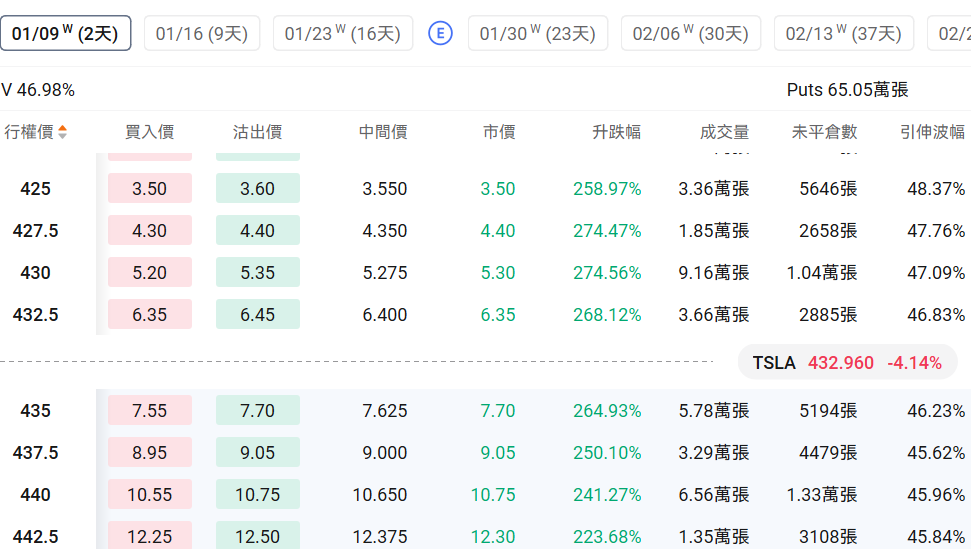Select ask price 5.35 at strike 430
971x549 pixels.
[257, 273]
